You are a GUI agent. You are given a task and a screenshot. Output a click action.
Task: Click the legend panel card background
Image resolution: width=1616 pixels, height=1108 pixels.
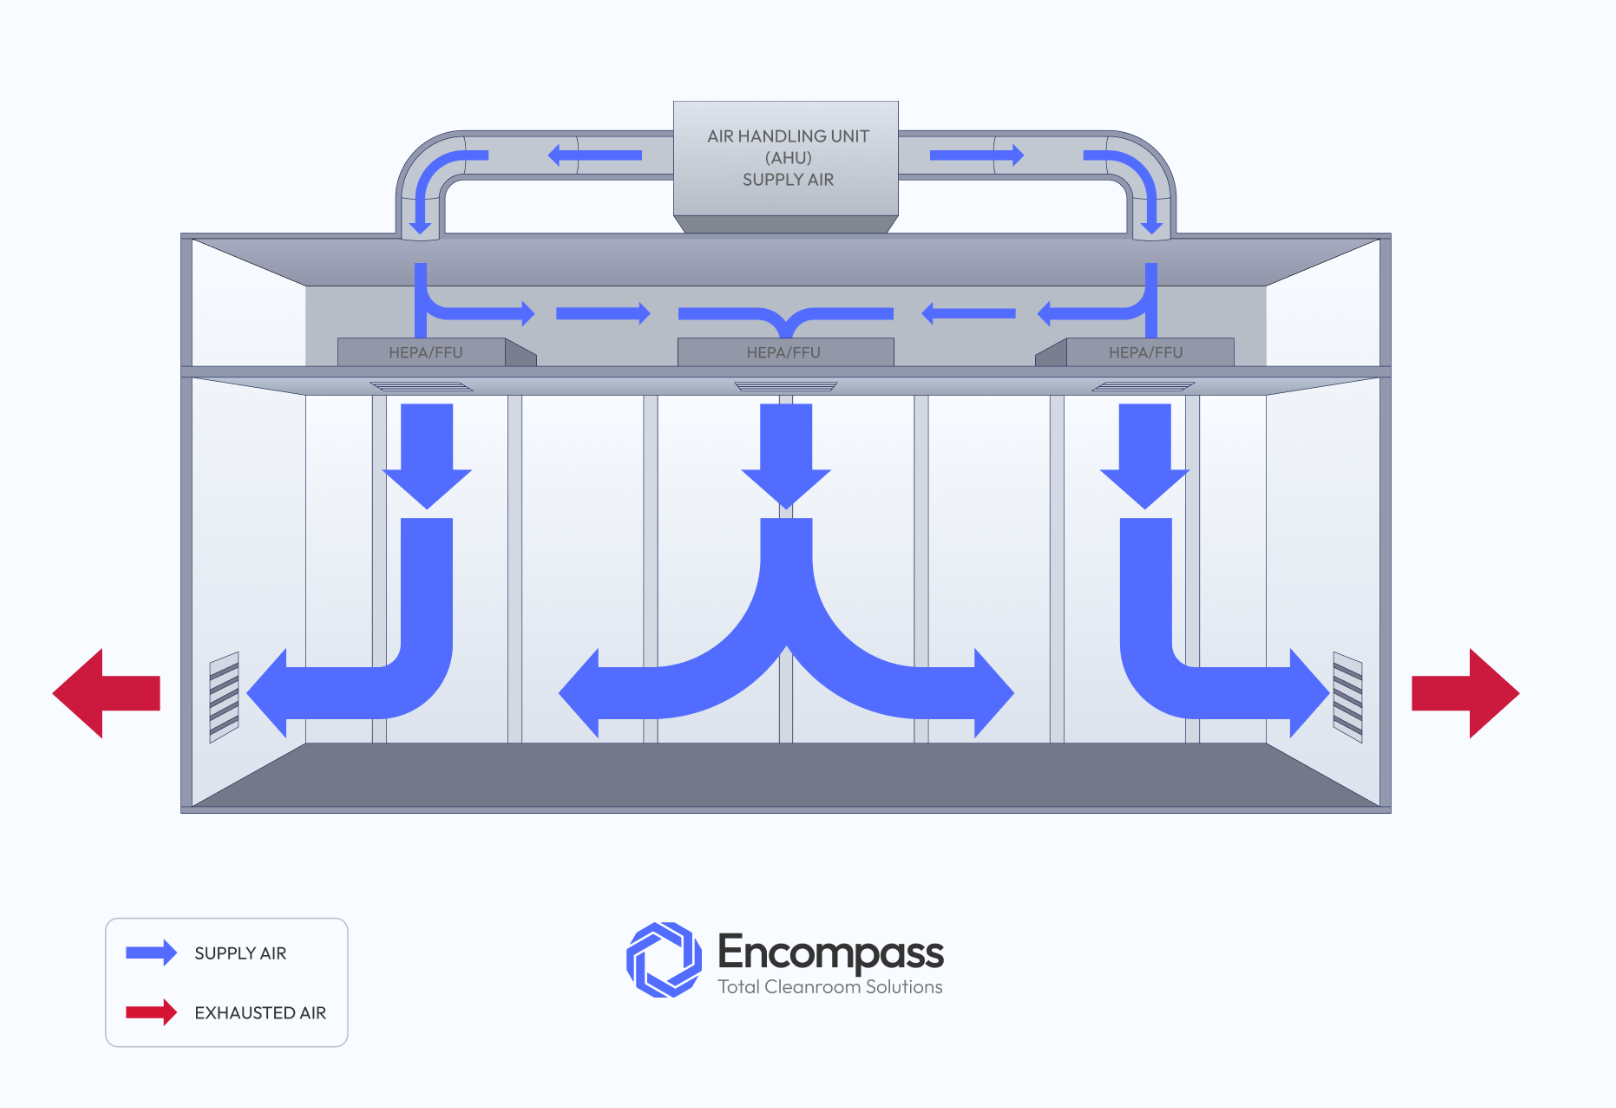[227, 982]
